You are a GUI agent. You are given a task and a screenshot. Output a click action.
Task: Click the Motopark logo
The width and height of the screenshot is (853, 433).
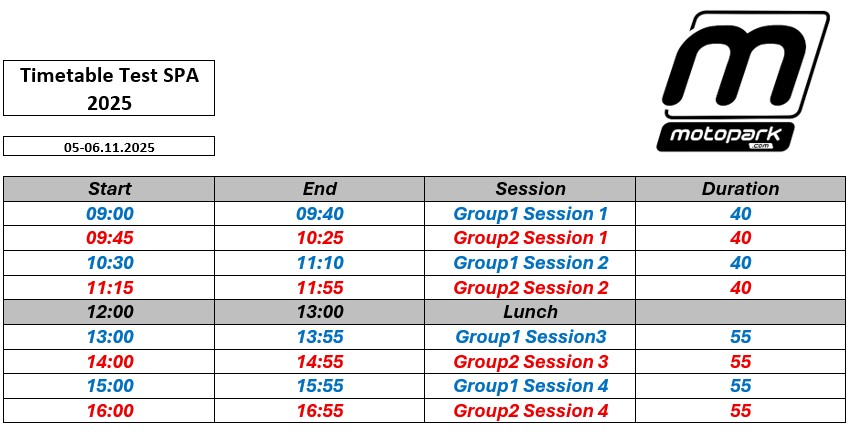(744, 80)
